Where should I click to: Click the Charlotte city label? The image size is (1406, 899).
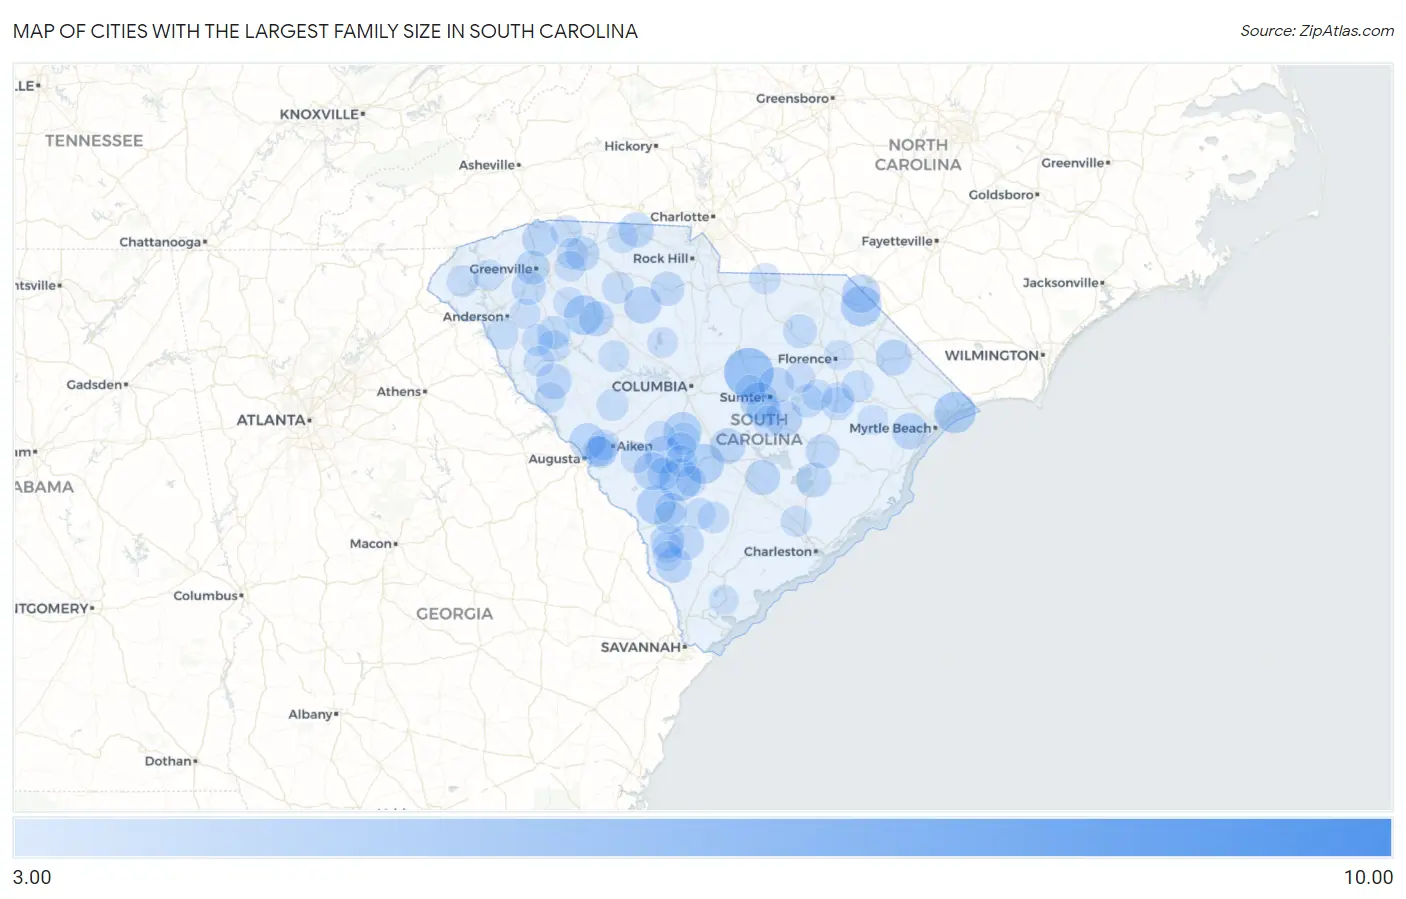(x=680, y=217)
